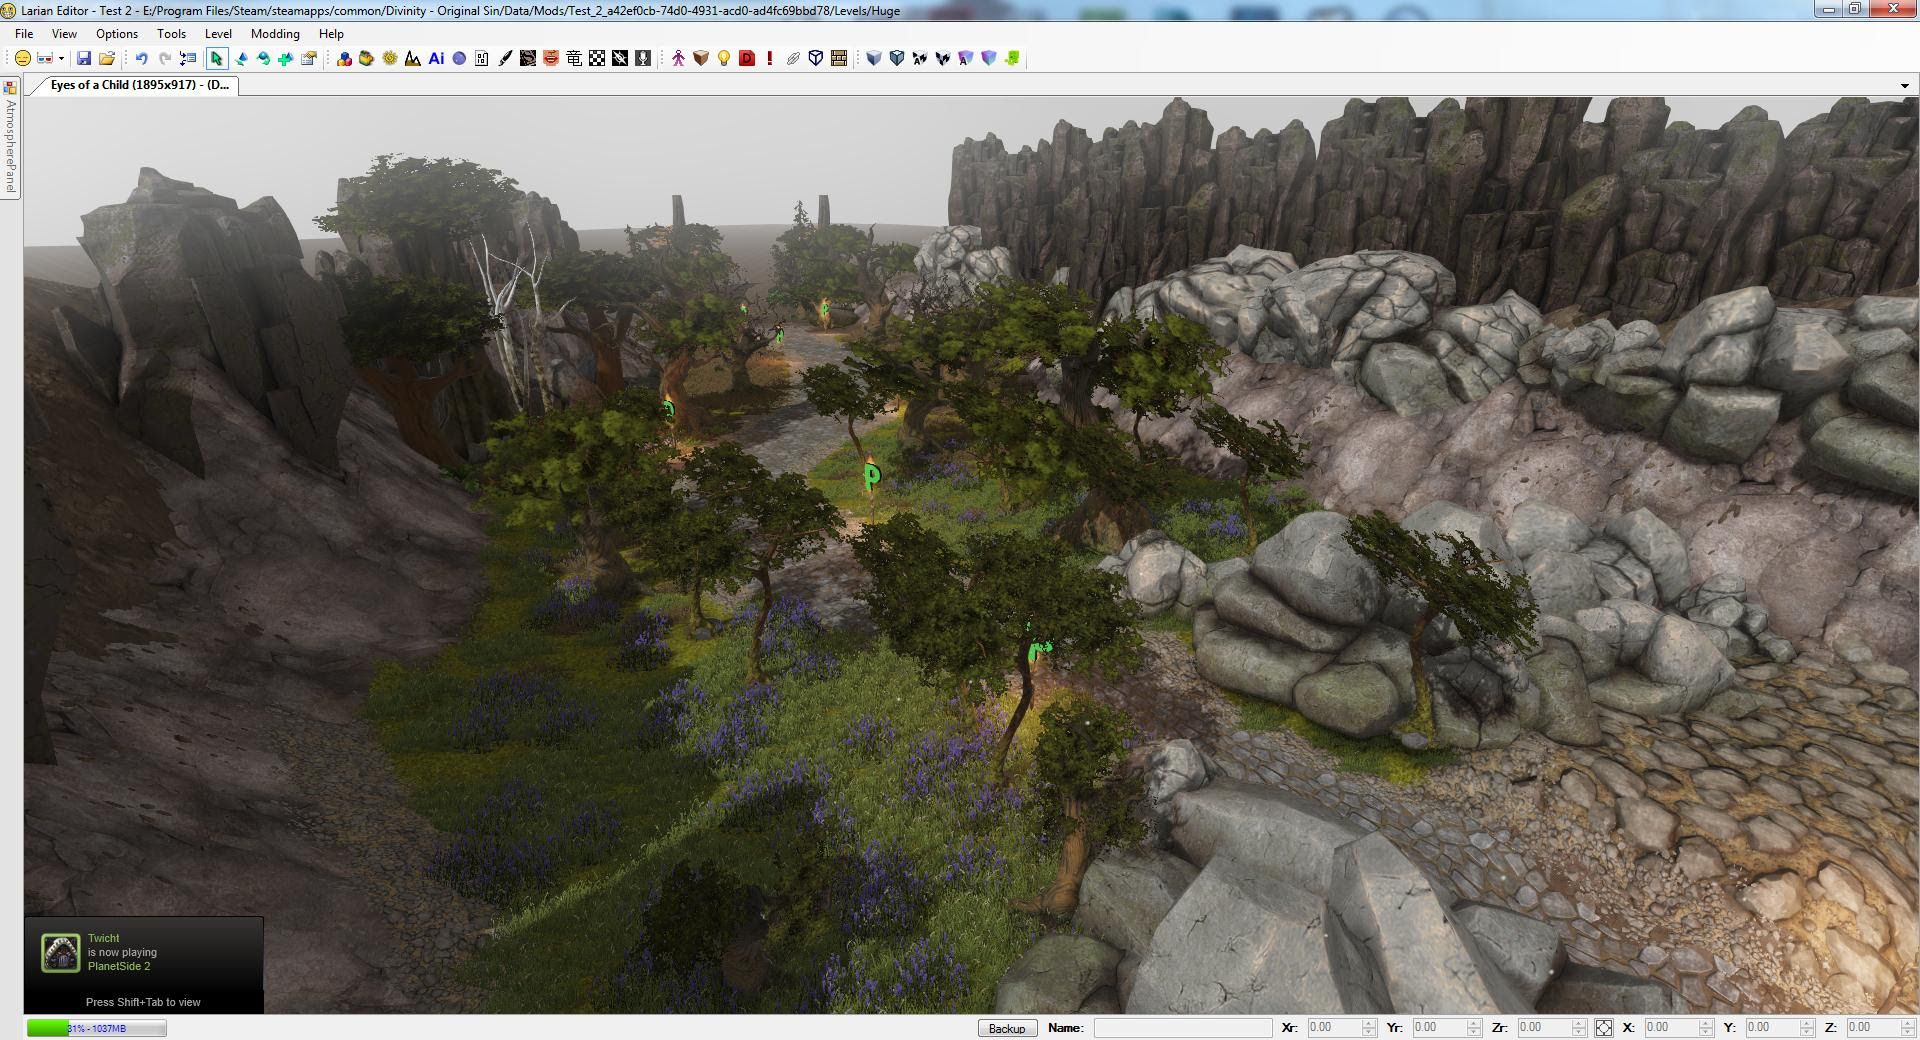This screenshot has width=1920, height=1040.
Task: Open the View menu
Action: pyautogui.click(x=64, y=33)
